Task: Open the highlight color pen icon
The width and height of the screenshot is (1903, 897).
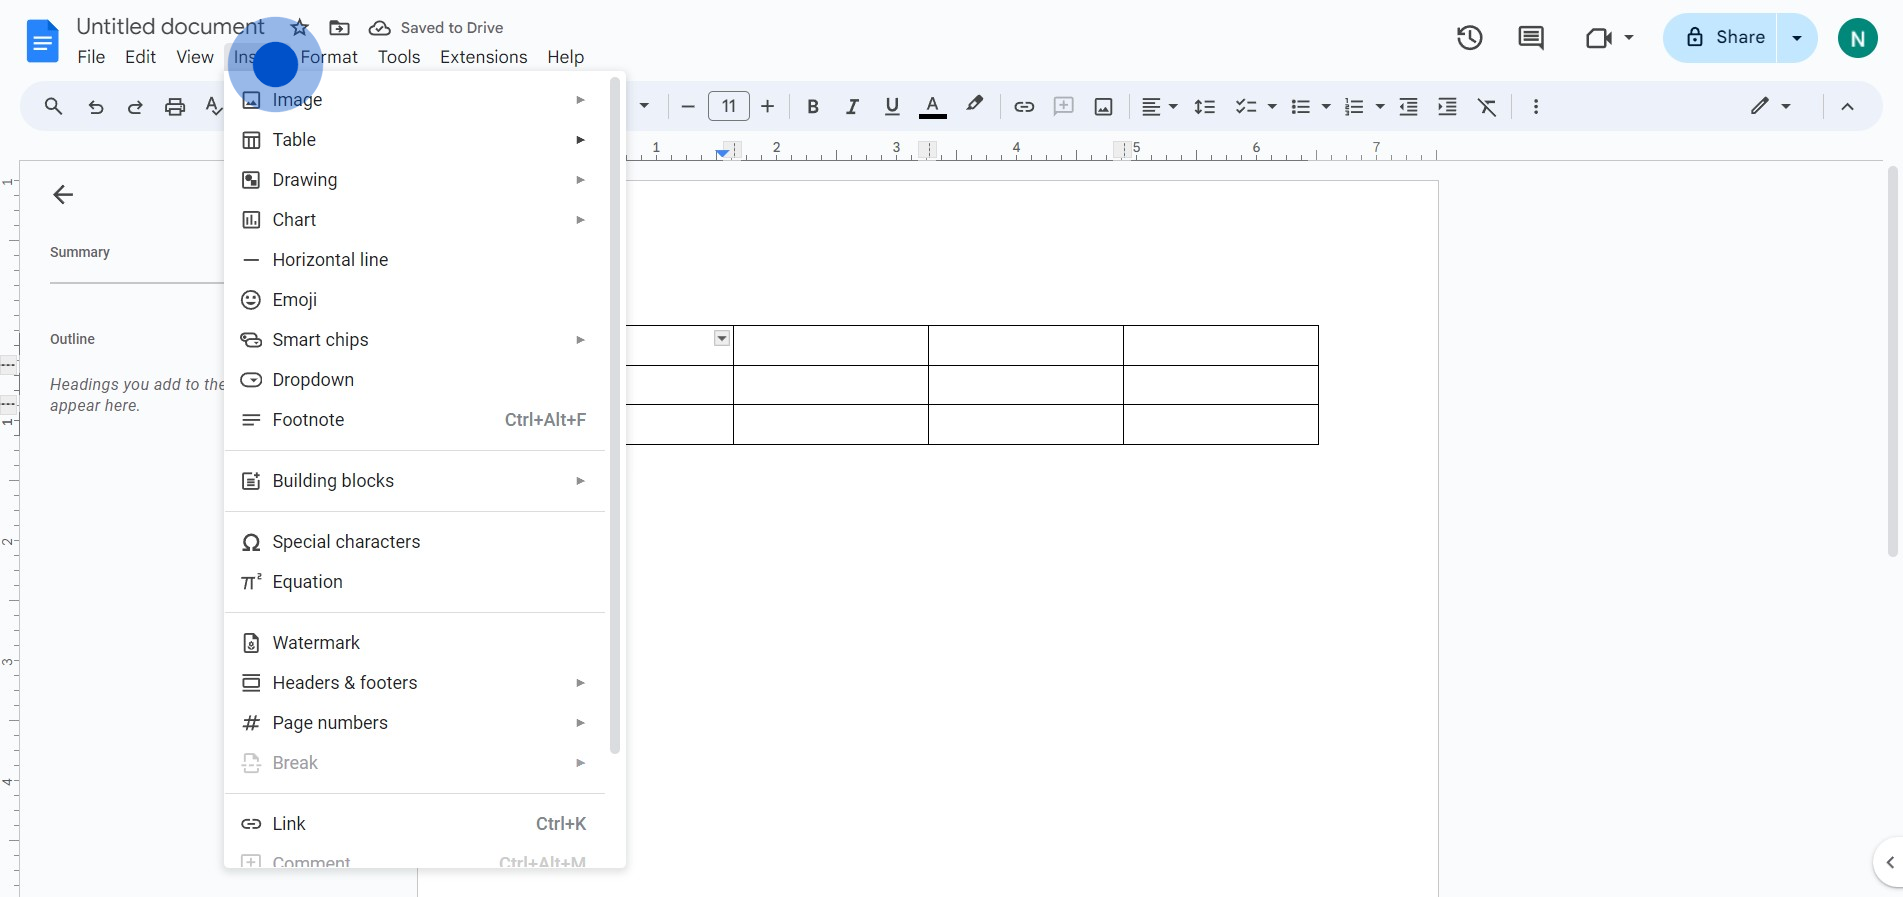Action: [974, 105]
